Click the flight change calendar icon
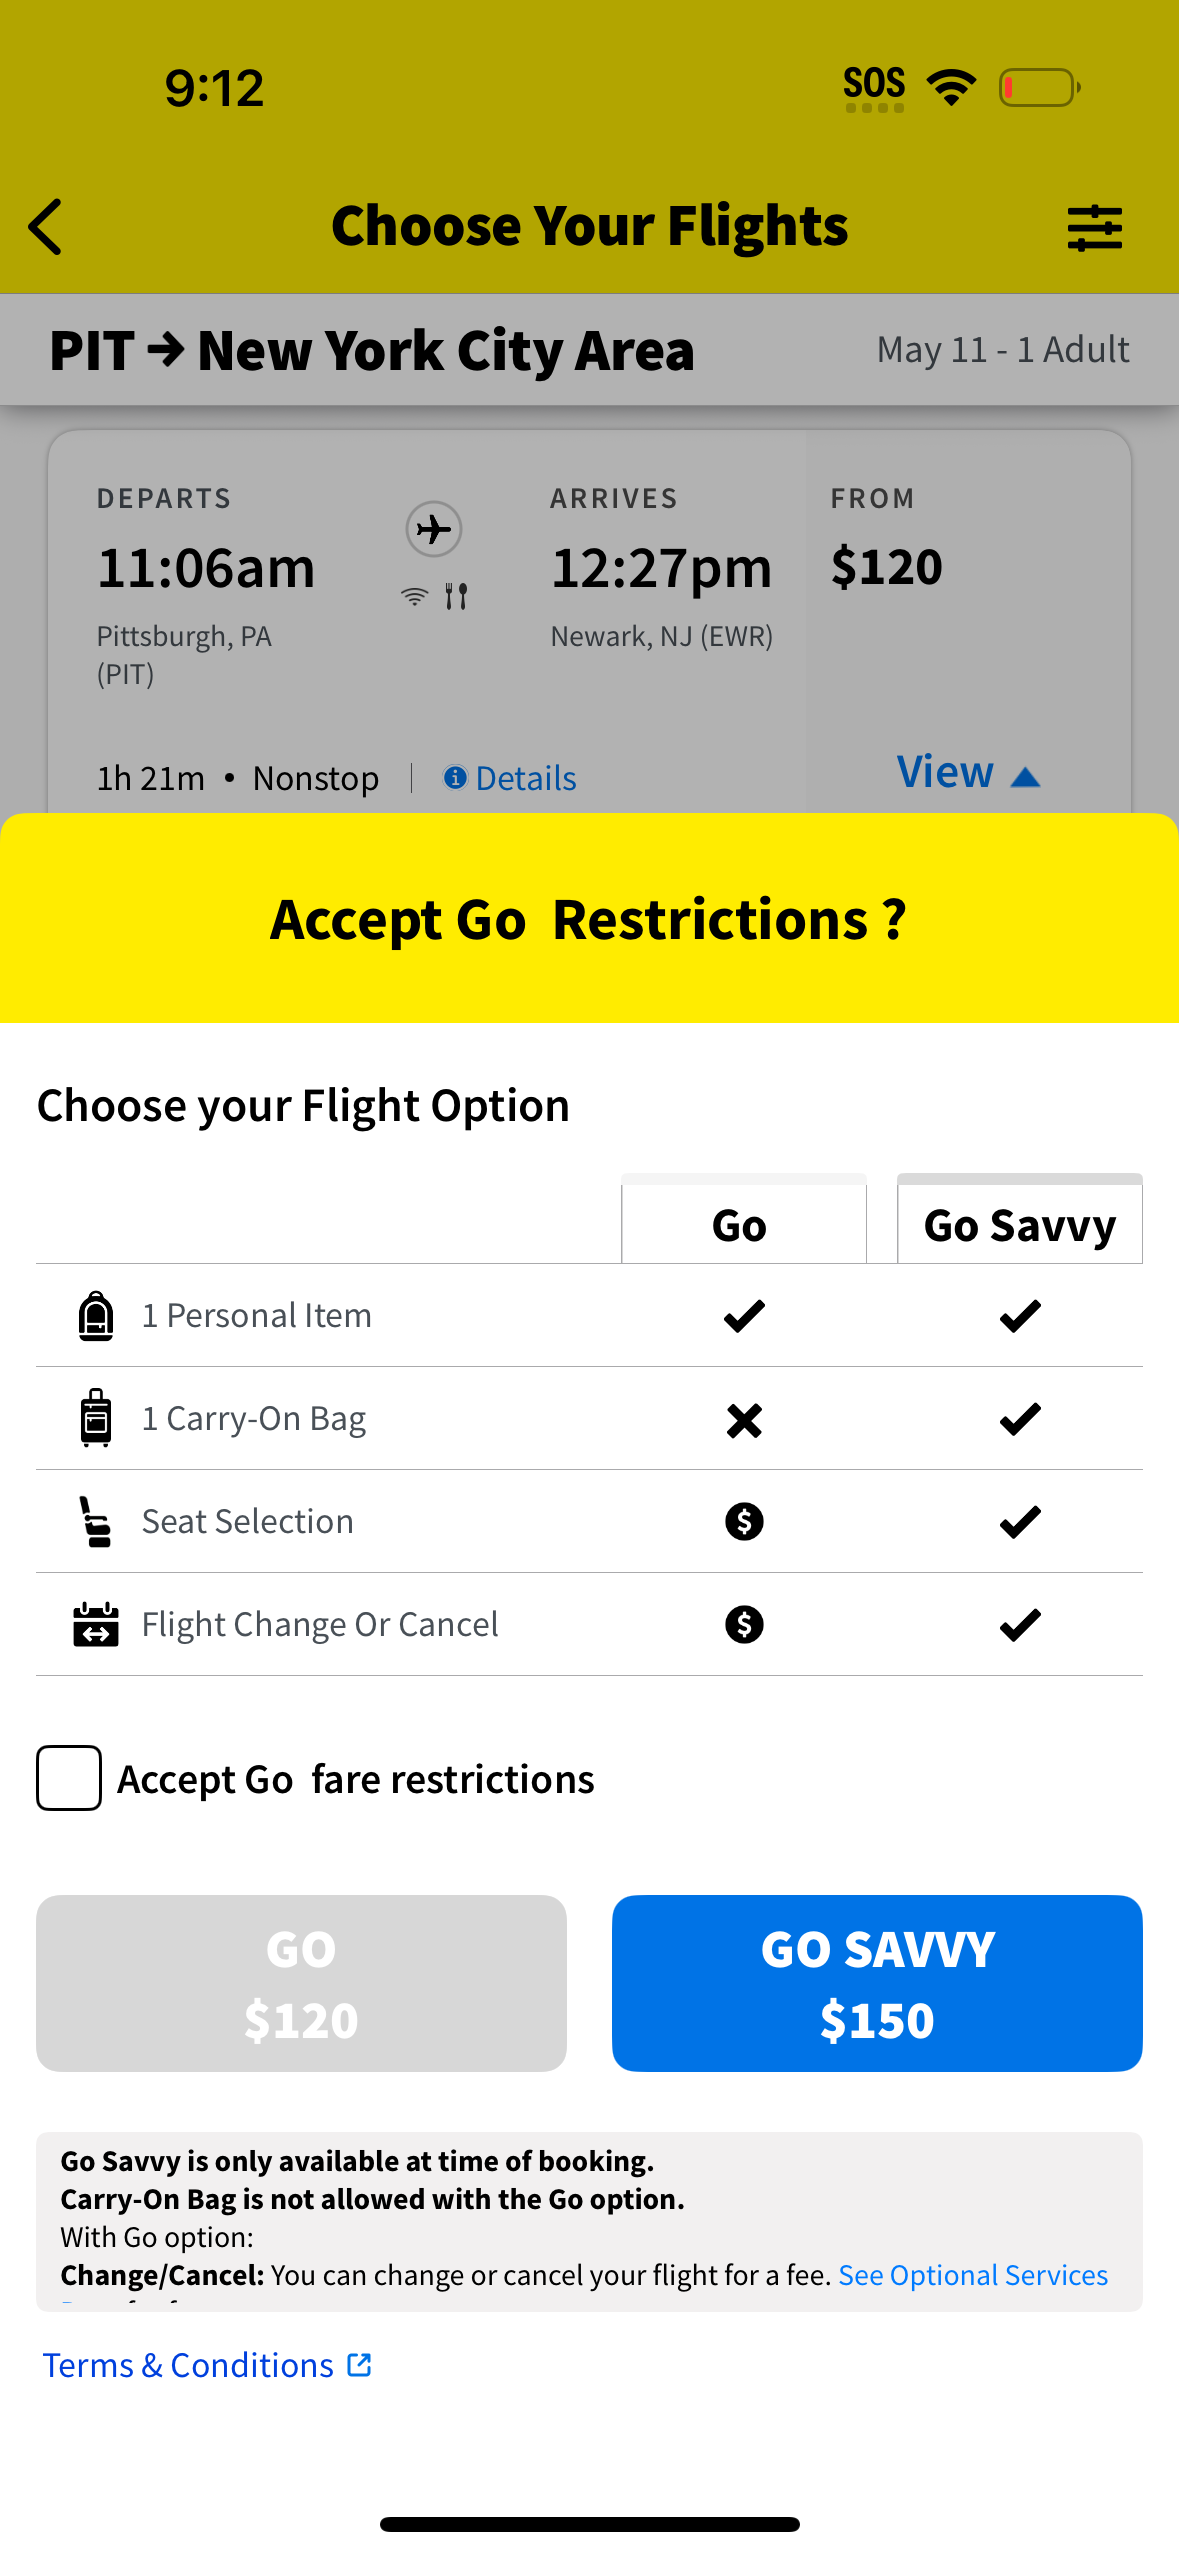Image resolution: width=1179 pixels, height=2556 pixels. pyautogui.click(x=95, y=1623)
